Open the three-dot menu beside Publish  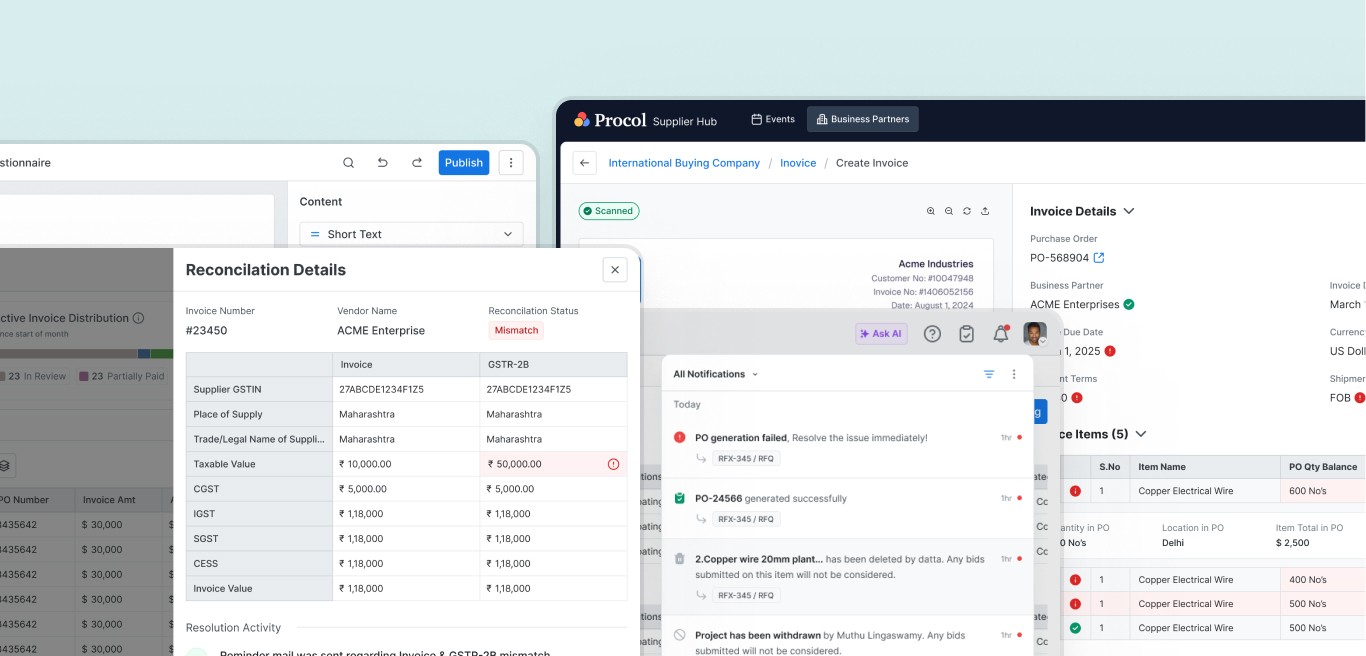(x=511, y=163)
